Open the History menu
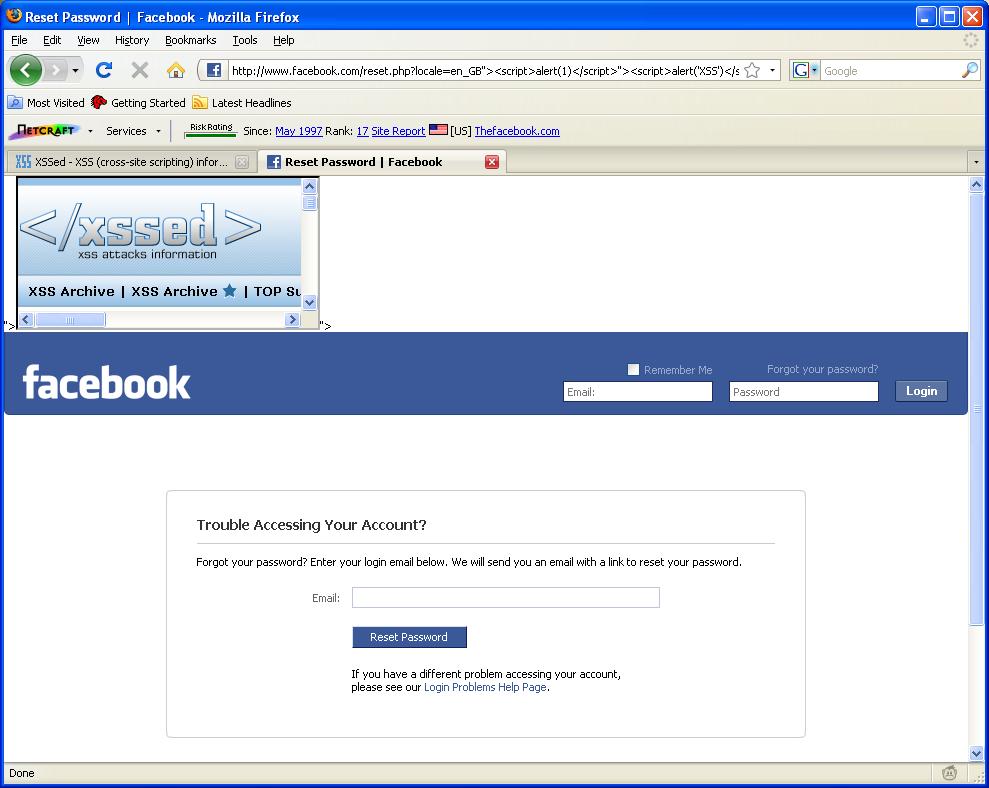The height and width of the screenshot is (788, 989). point(132,40)
